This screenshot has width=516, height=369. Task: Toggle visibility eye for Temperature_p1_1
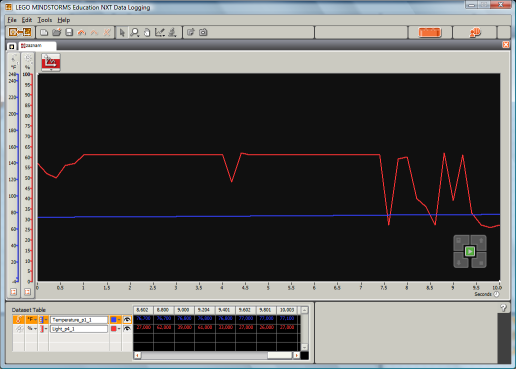click(127, 320)
